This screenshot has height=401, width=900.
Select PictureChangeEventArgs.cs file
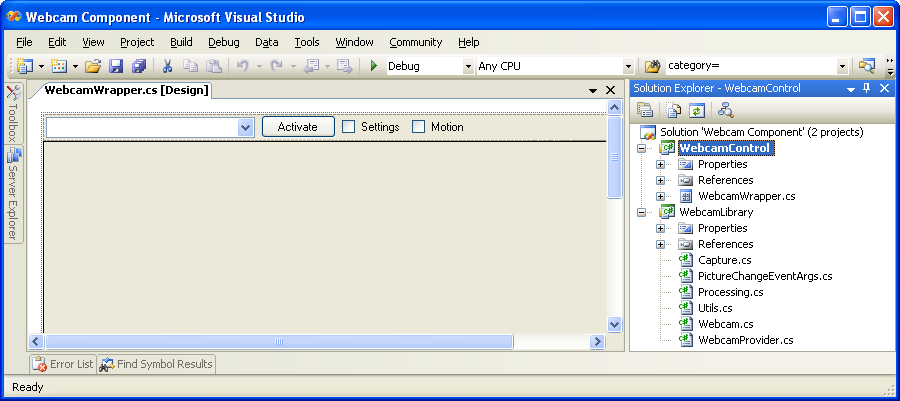point(765,276)
